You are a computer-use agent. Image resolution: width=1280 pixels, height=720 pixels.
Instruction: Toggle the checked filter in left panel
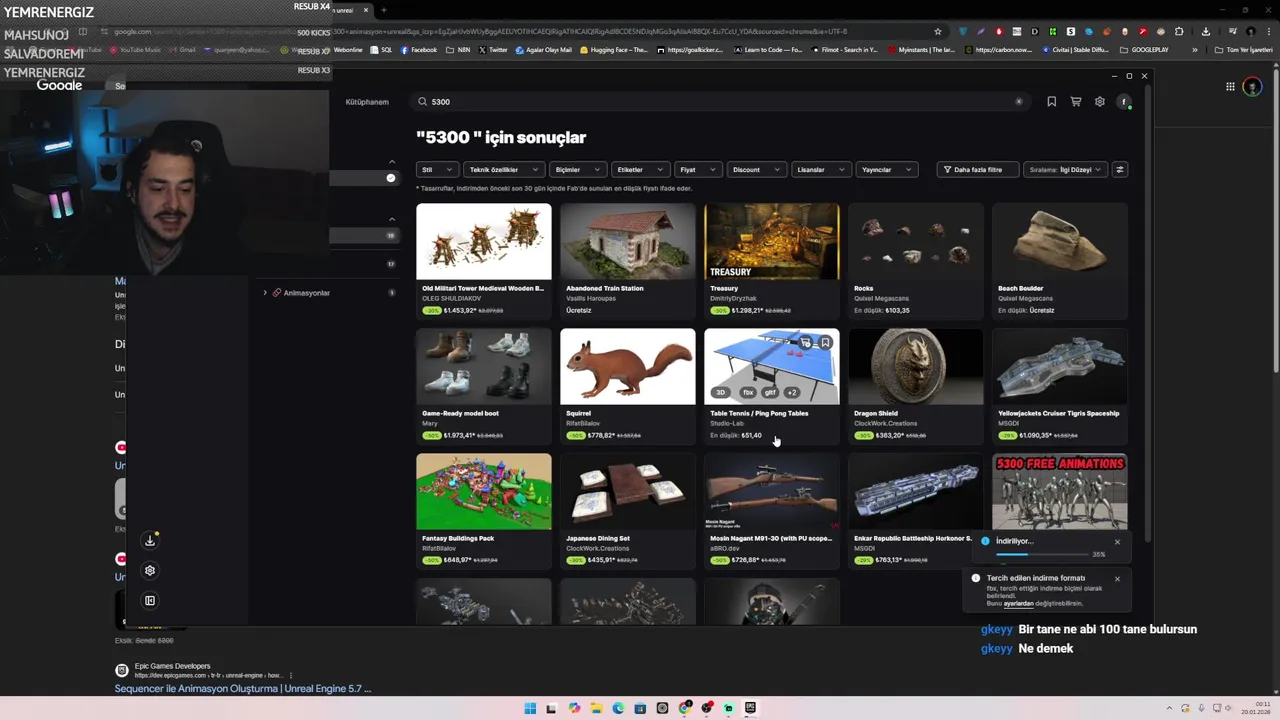pyautogui.click(x=391, y=178)
